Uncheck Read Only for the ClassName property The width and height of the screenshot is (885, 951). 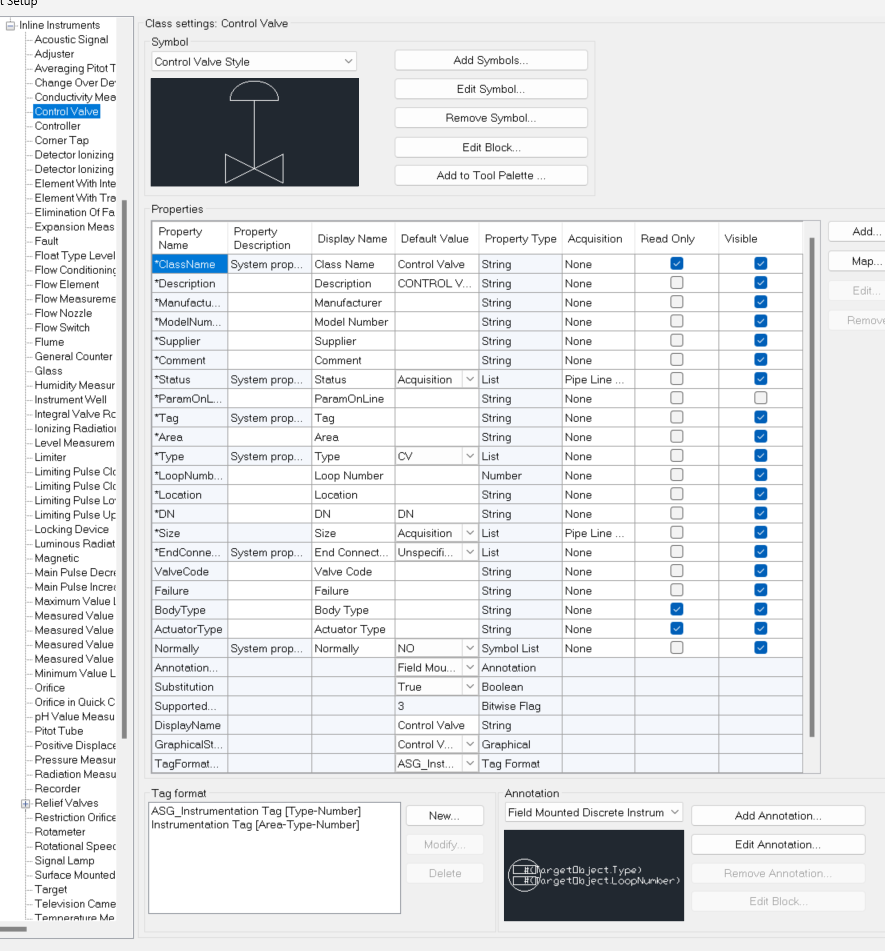pyautogui.click(x=677, y=264)
